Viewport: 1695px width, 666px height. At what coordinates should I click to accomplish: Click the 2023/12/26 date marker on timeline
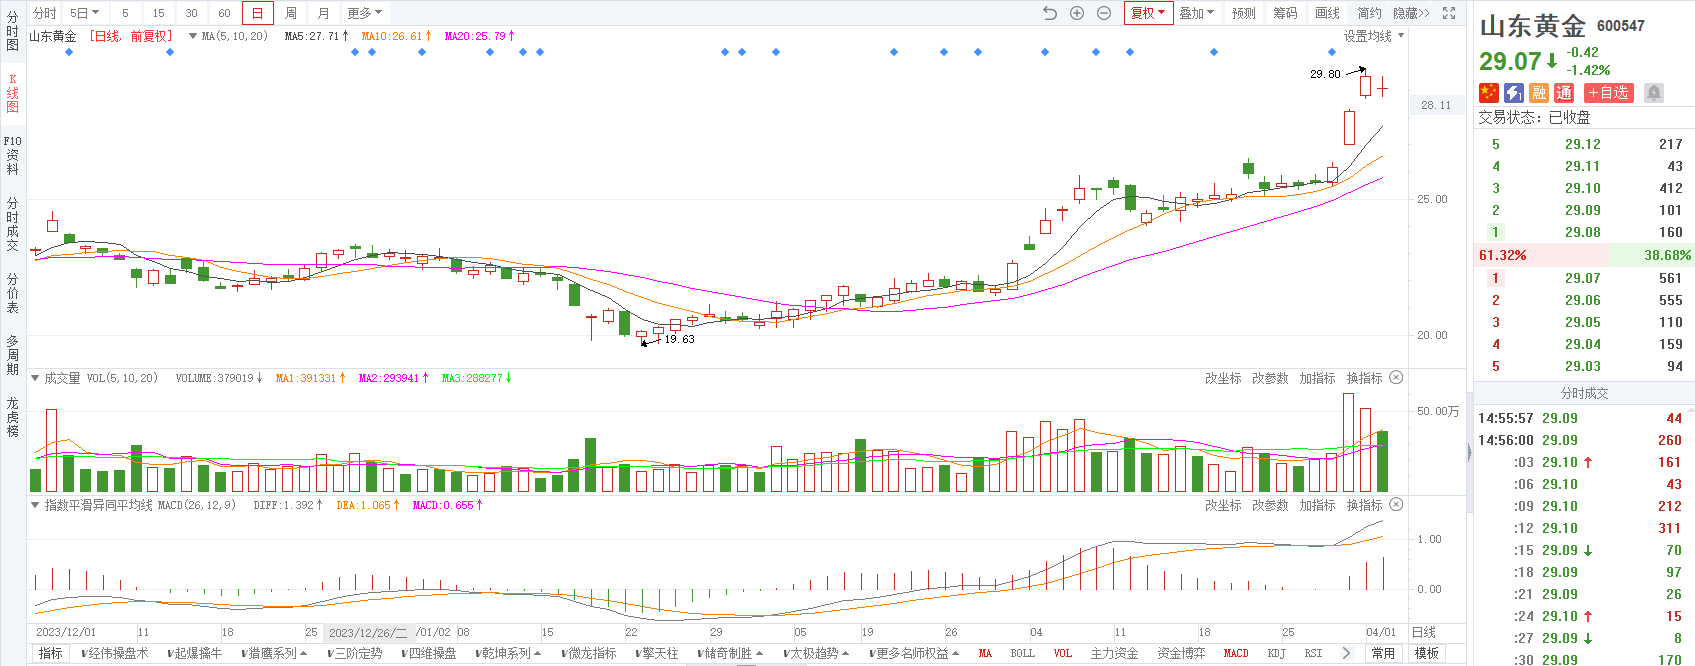367,633
